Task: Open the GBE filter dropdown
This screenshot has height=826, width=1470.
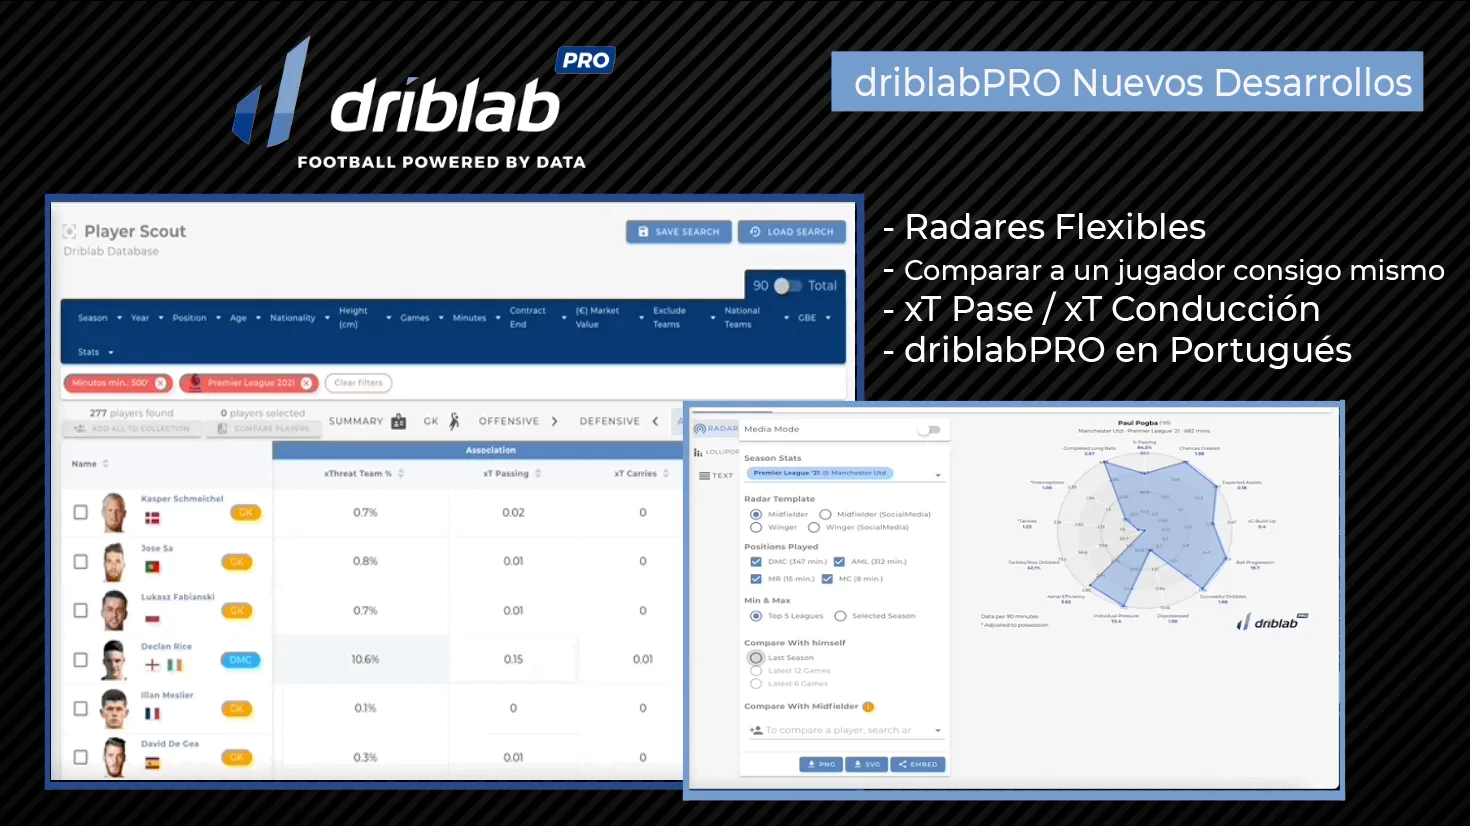Action: [814, 318]
